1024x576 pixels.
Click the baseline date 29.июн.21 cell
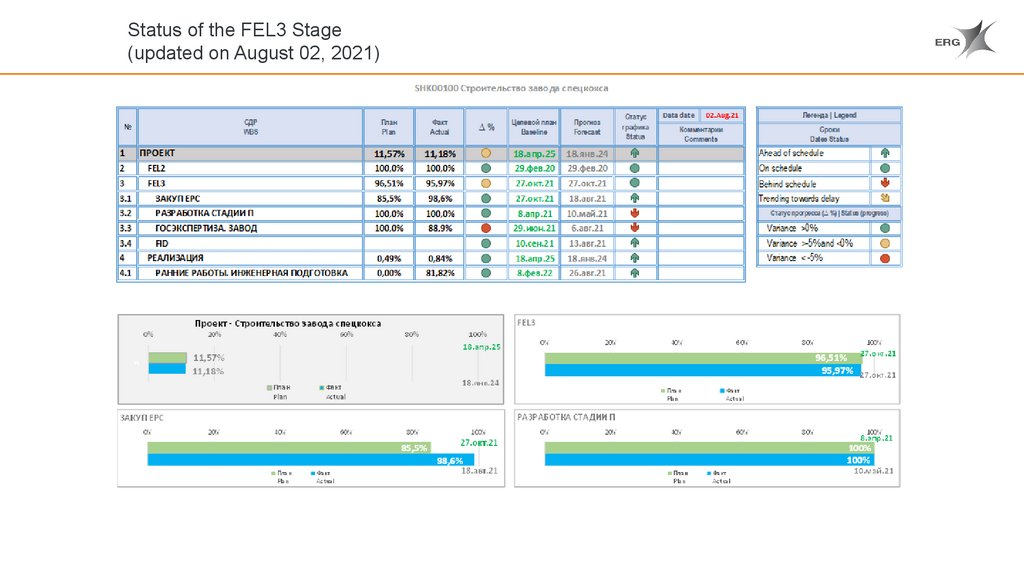pos(534,228)
